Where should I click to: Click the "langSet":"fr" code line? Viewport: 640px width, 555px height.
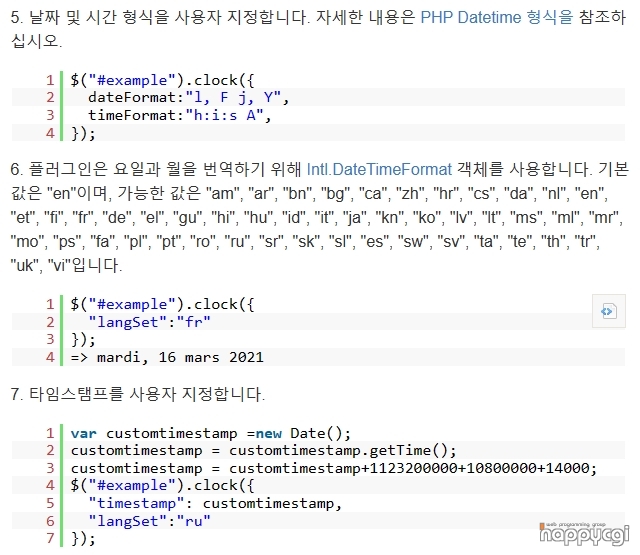[x=149, y=322]
